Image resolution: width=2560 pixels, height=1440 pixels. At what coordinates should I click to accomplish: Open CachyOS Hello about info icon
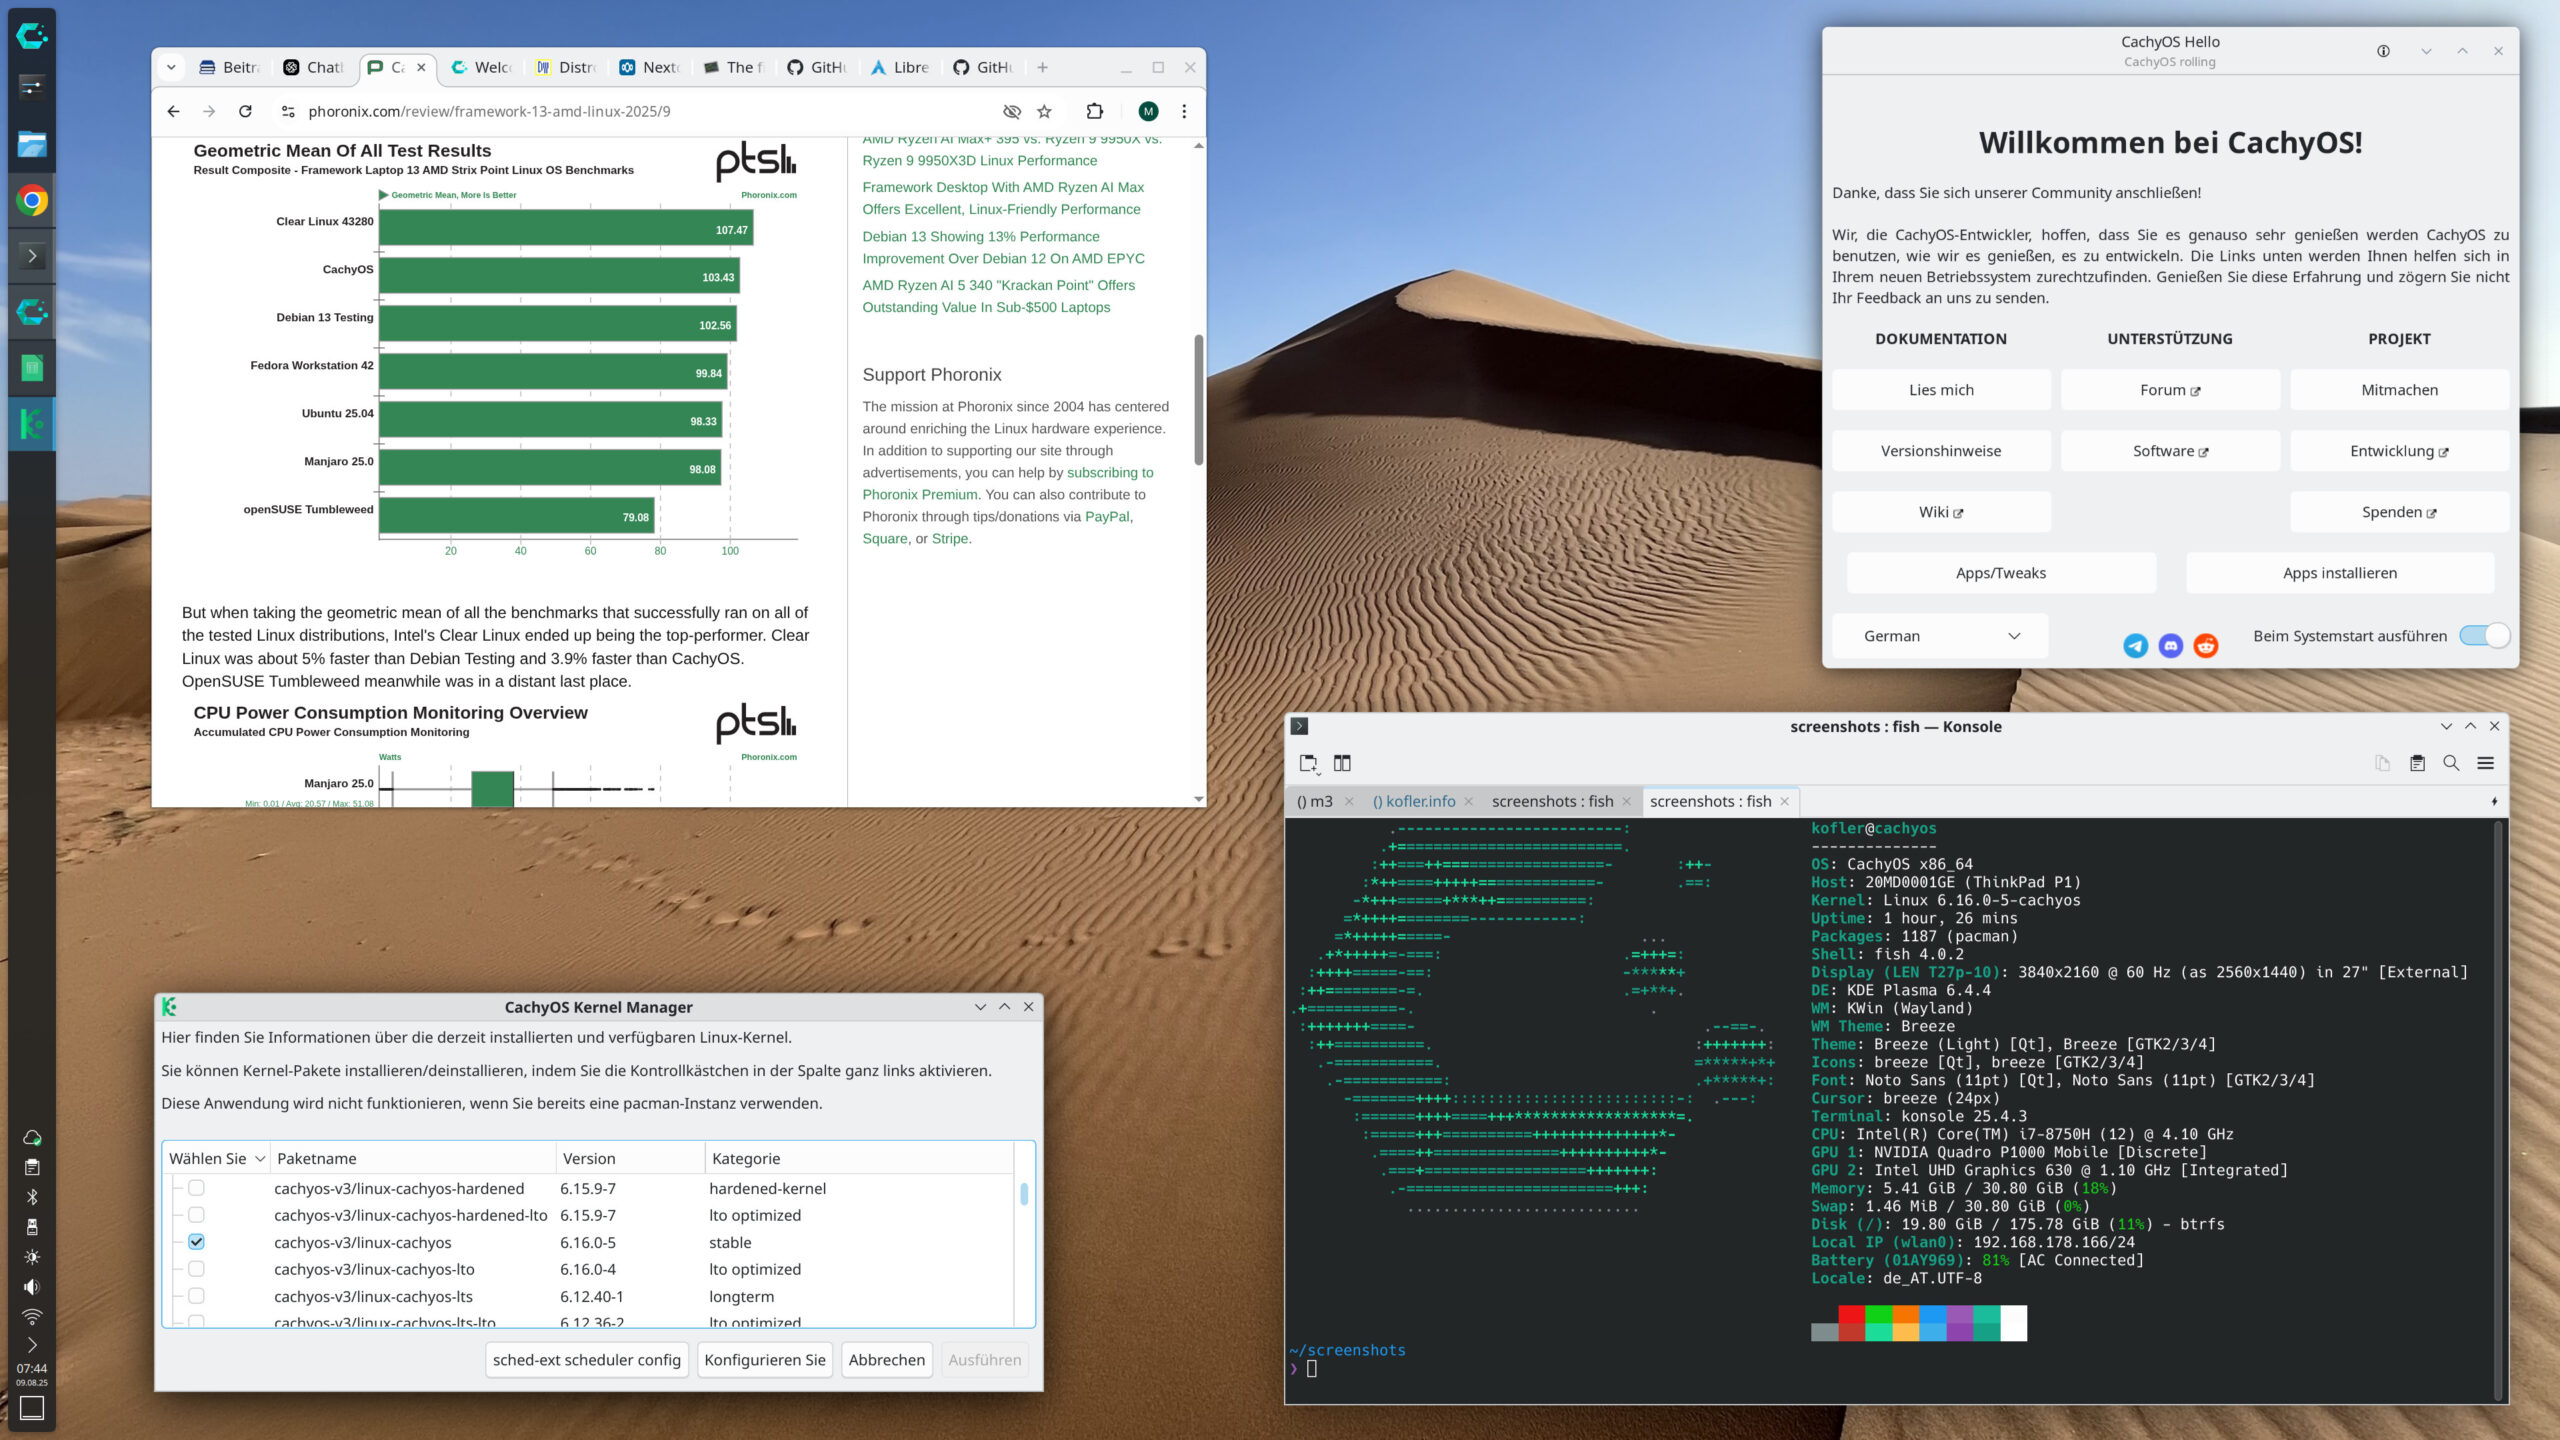(2383, 51)
